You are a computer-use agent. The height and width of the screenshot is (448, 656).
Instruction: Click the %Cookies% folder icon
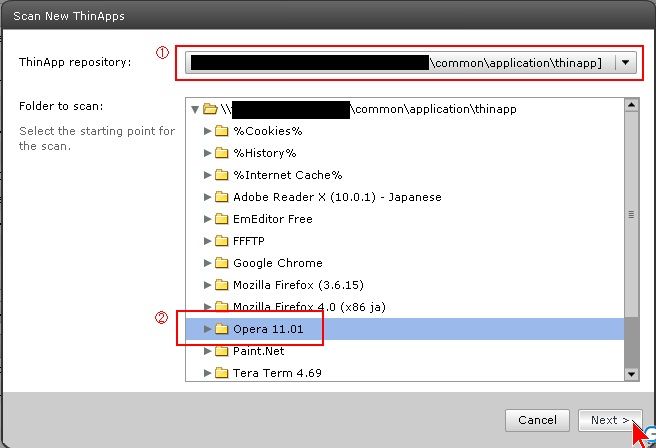(x=221, y=131)
